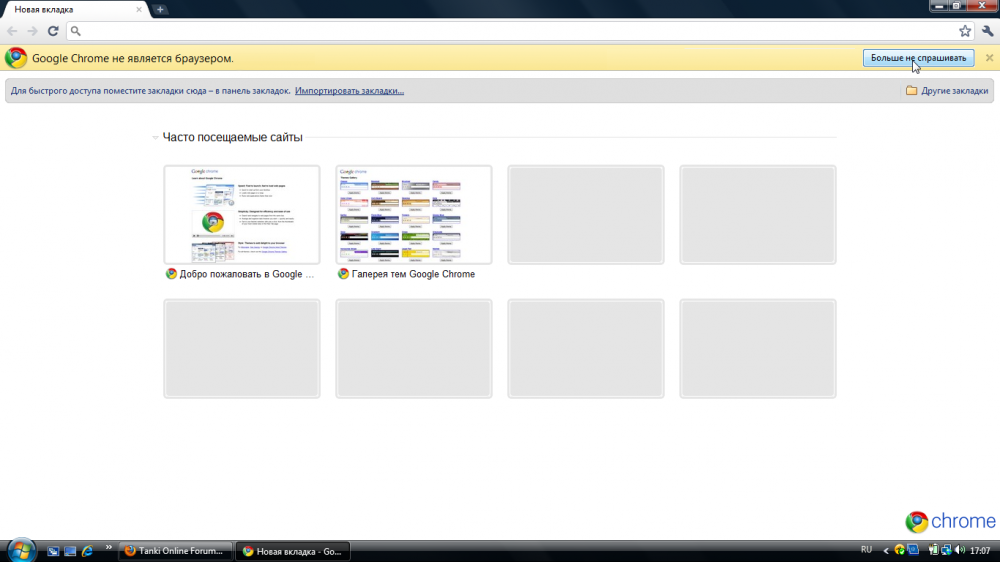Click Импортировать закладки link
The width and height of the screenshot is (1000, 562).
pos(349,91)
